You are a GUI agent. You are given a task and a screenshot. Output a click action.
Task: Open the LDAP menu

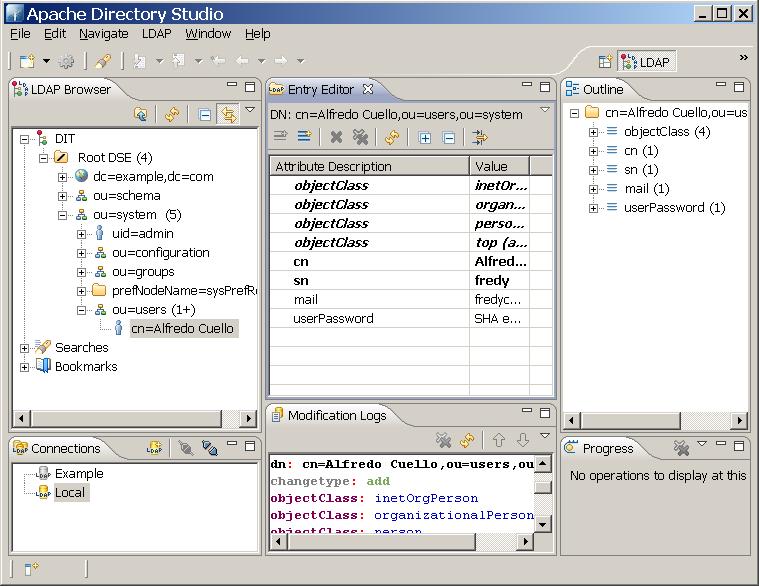156,34
